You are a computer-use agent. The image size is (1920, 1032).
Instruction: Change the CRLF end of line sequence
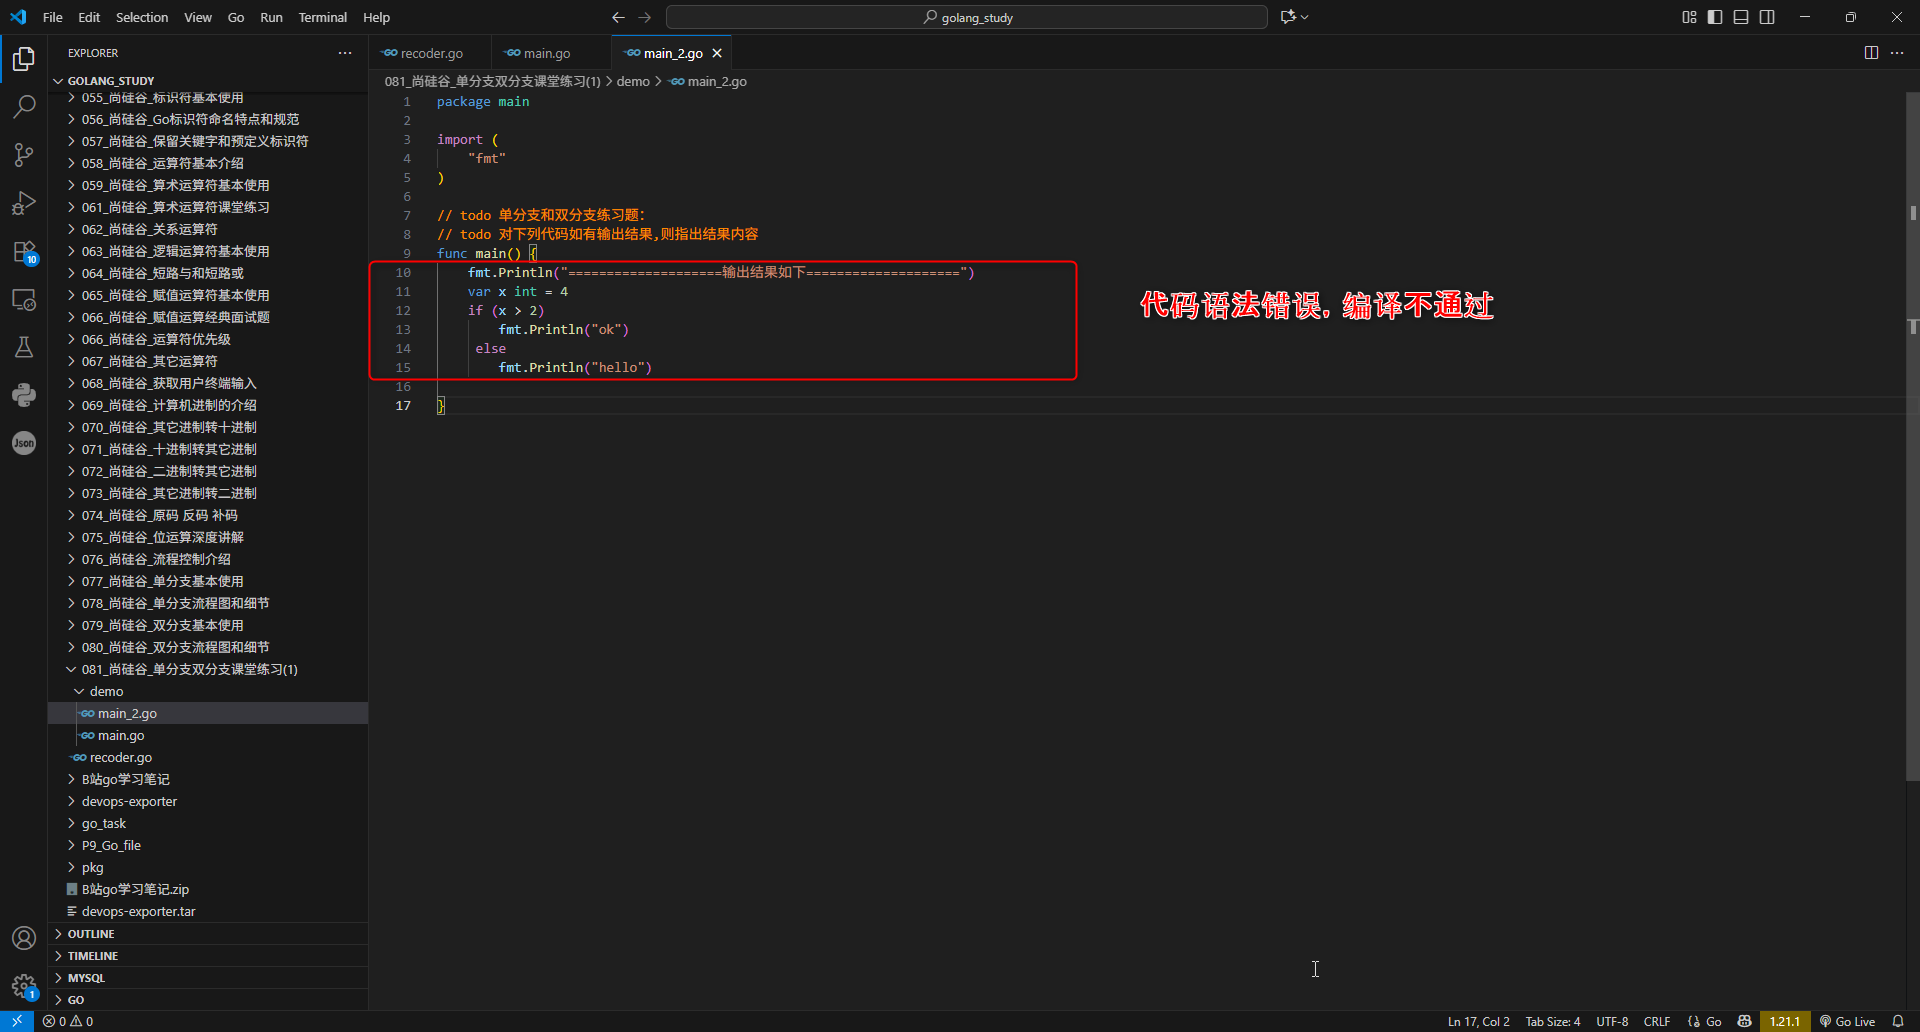(x=1657, y=1021)
